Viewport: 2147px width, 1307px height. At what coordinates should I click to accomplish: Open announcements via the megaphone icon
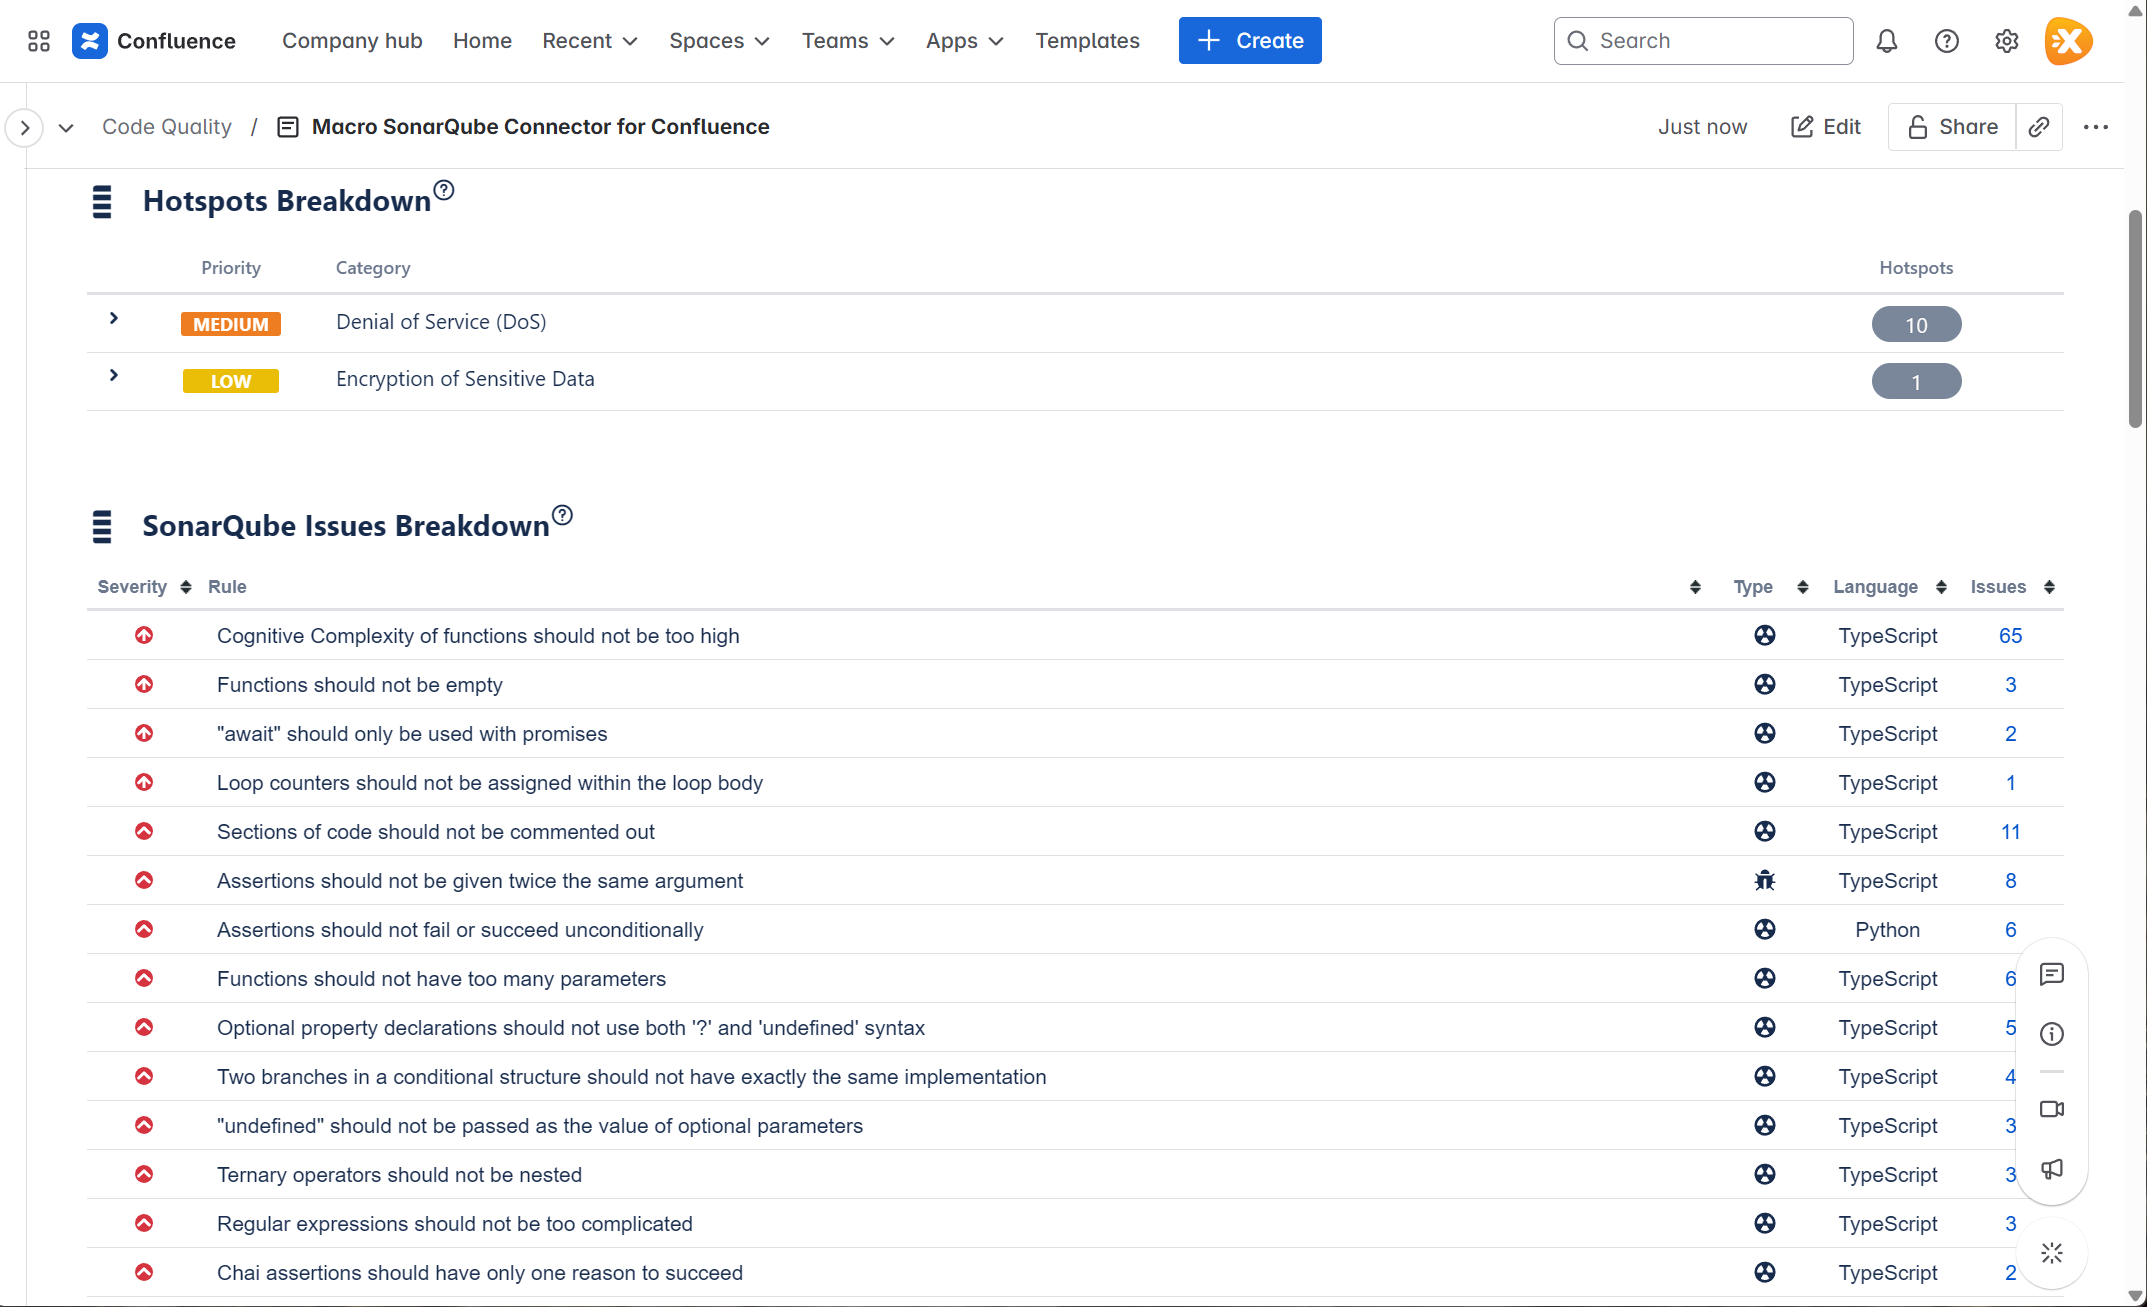coord(2051,1170)
